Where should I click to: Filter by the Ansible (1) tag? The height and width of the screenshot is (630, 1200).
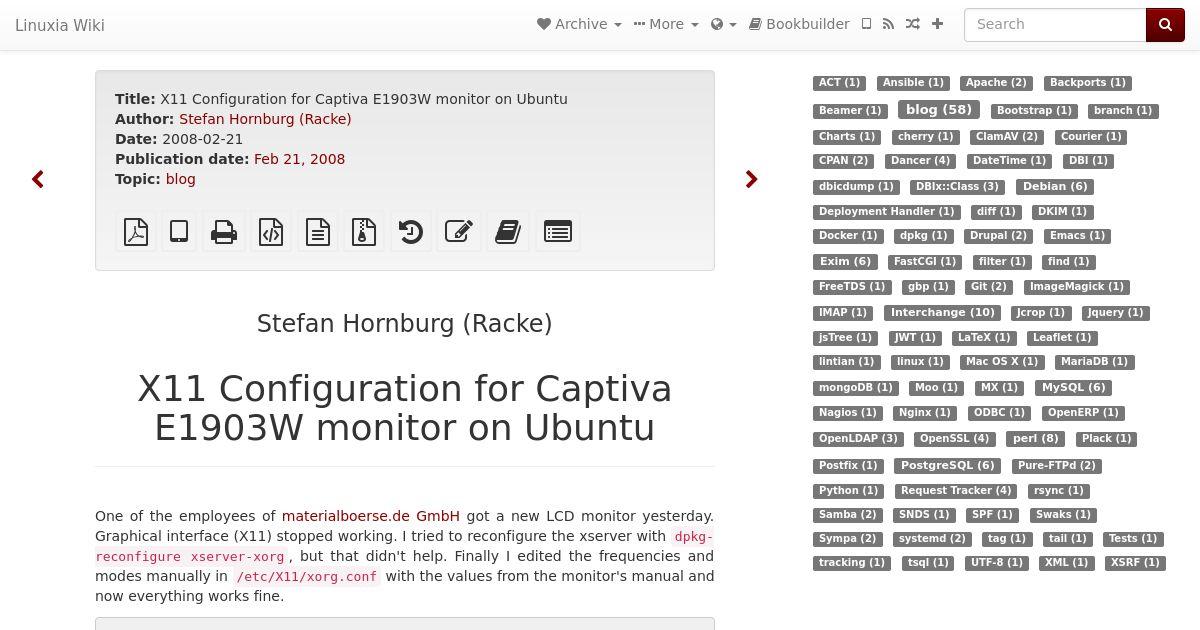tap(913, 83)
